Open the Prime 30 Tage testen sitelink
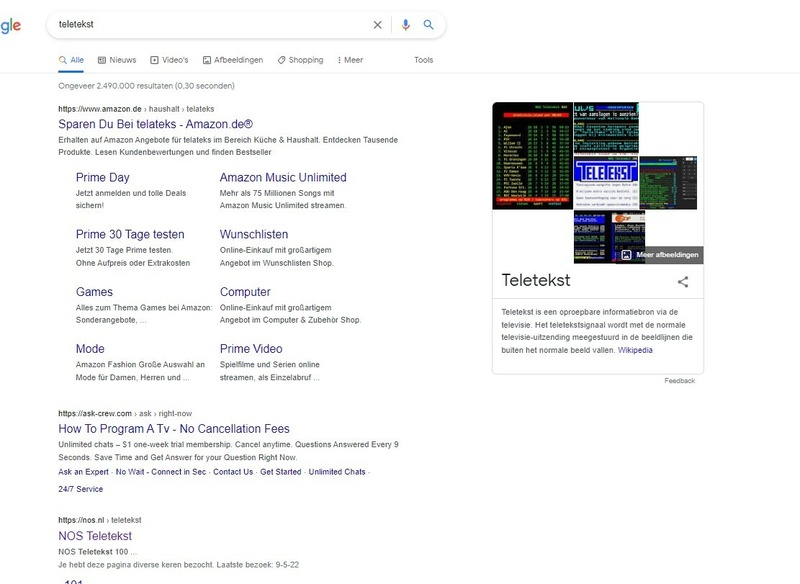Viewport: 800px width, 584px height. (130, 235)
